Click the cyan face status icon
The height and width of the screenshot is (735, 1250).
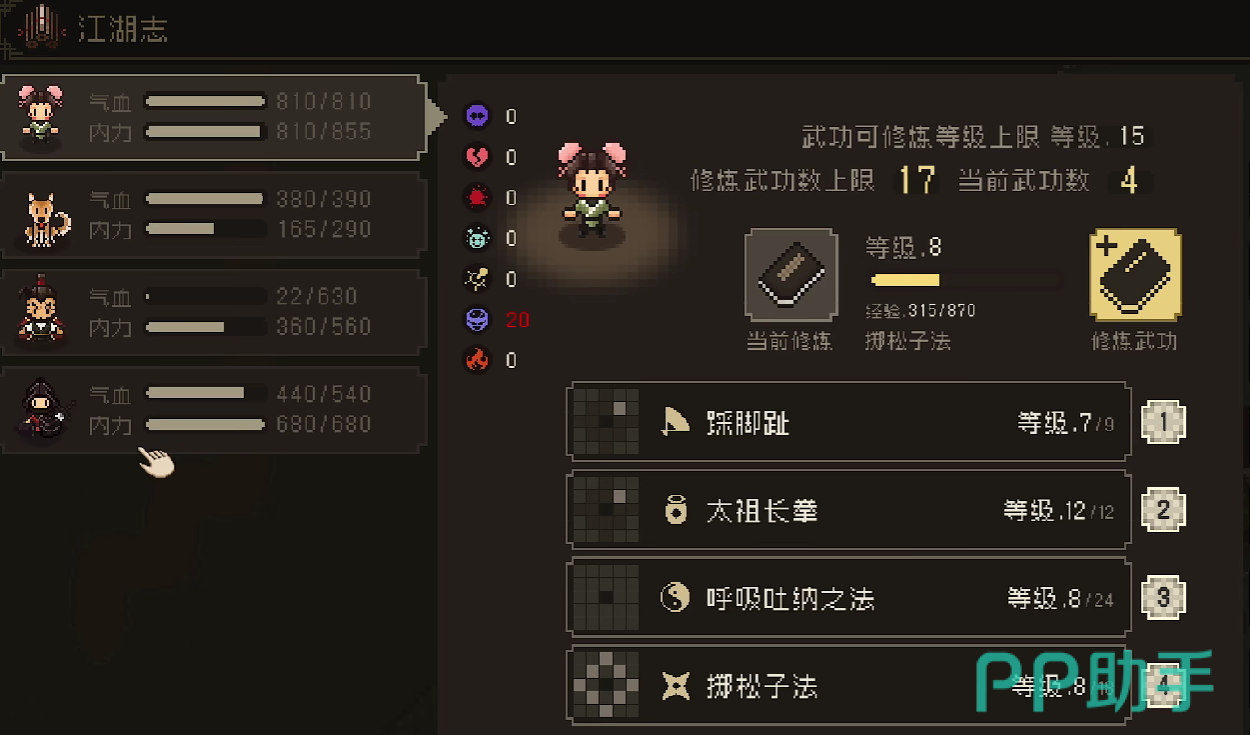(478, 238)
